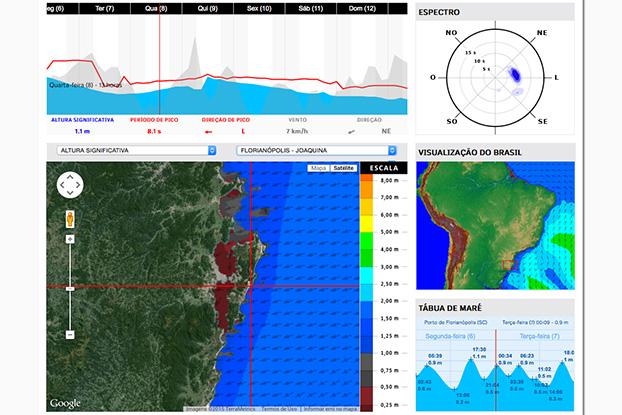Click the red region box on the Brazil map

[x=510, y=265]
